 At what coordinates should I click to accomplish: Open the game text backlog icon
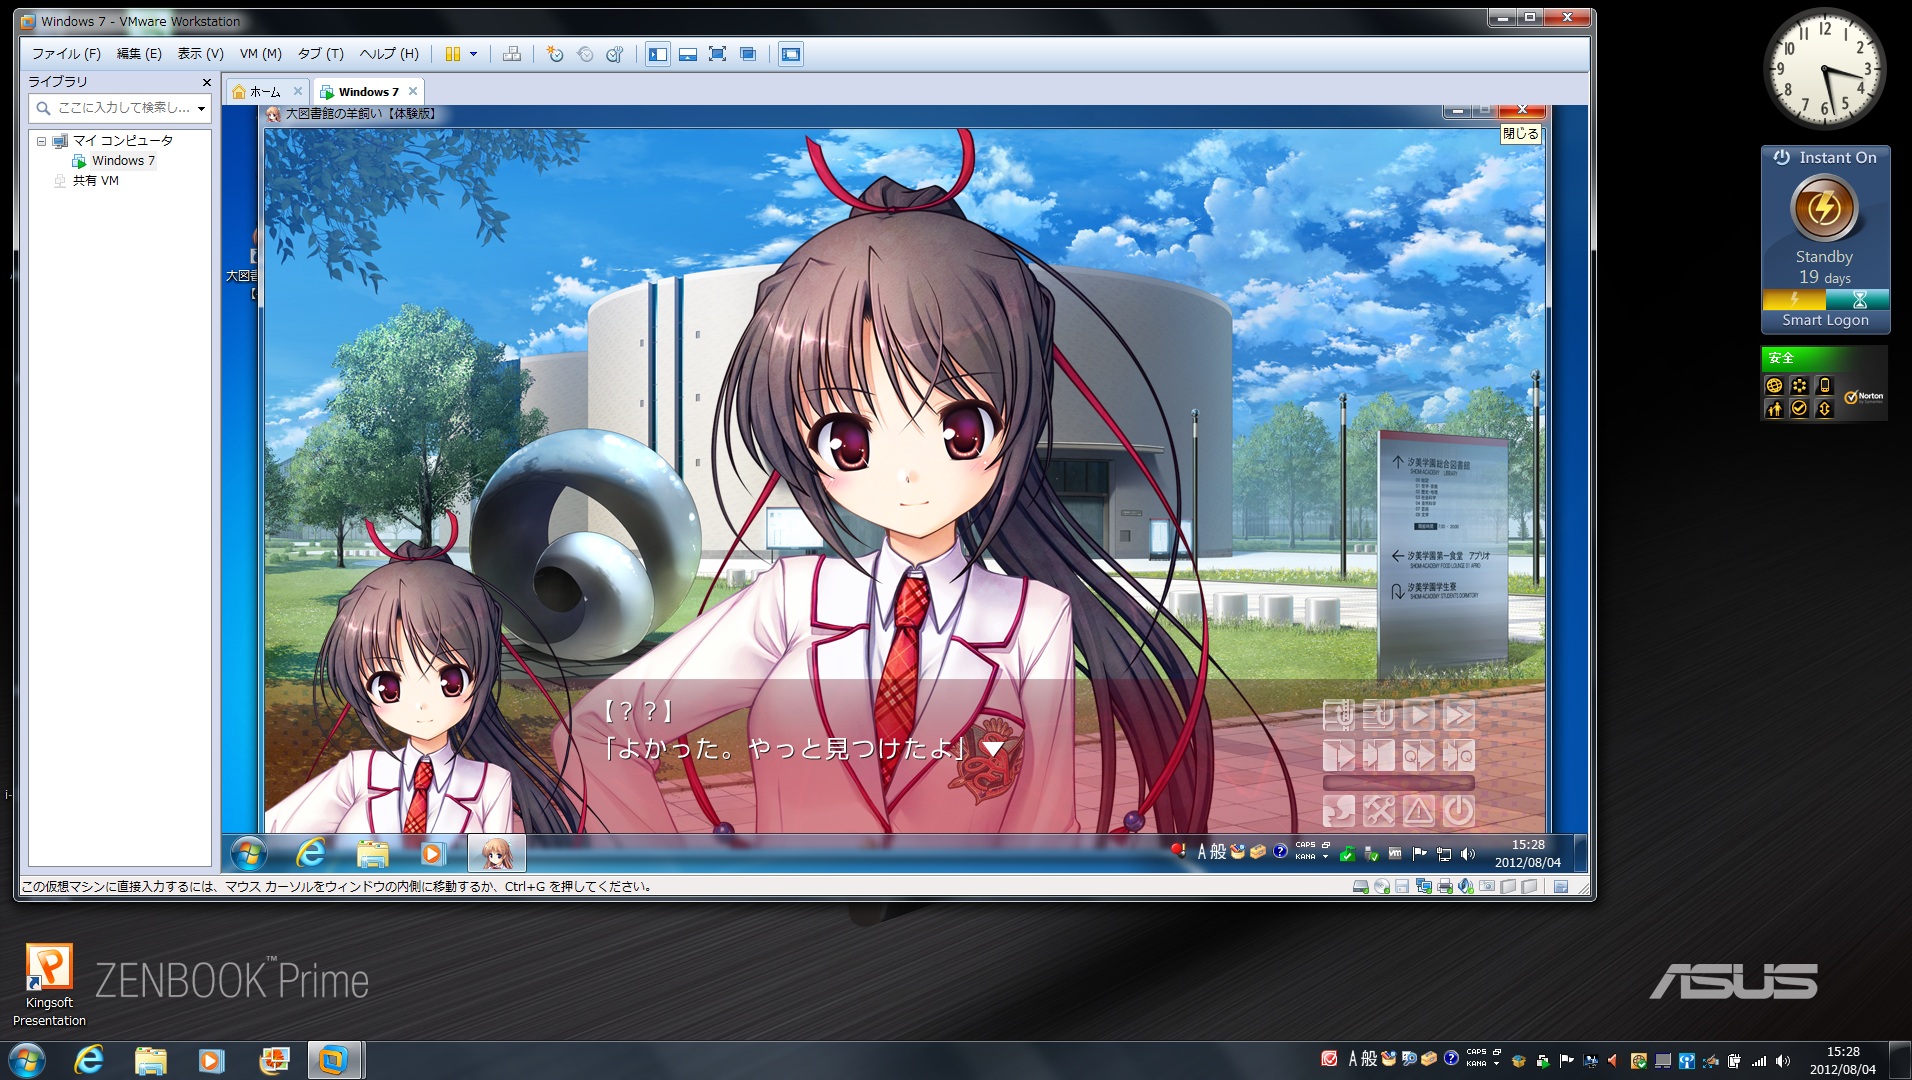coord(1379,714)
